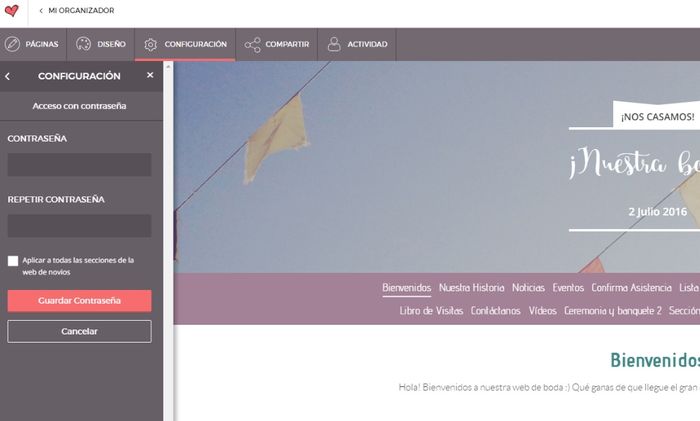This screenshot has width=700, height=421.
Task: Open Eventos in the site menu
Action: (568, 288)
